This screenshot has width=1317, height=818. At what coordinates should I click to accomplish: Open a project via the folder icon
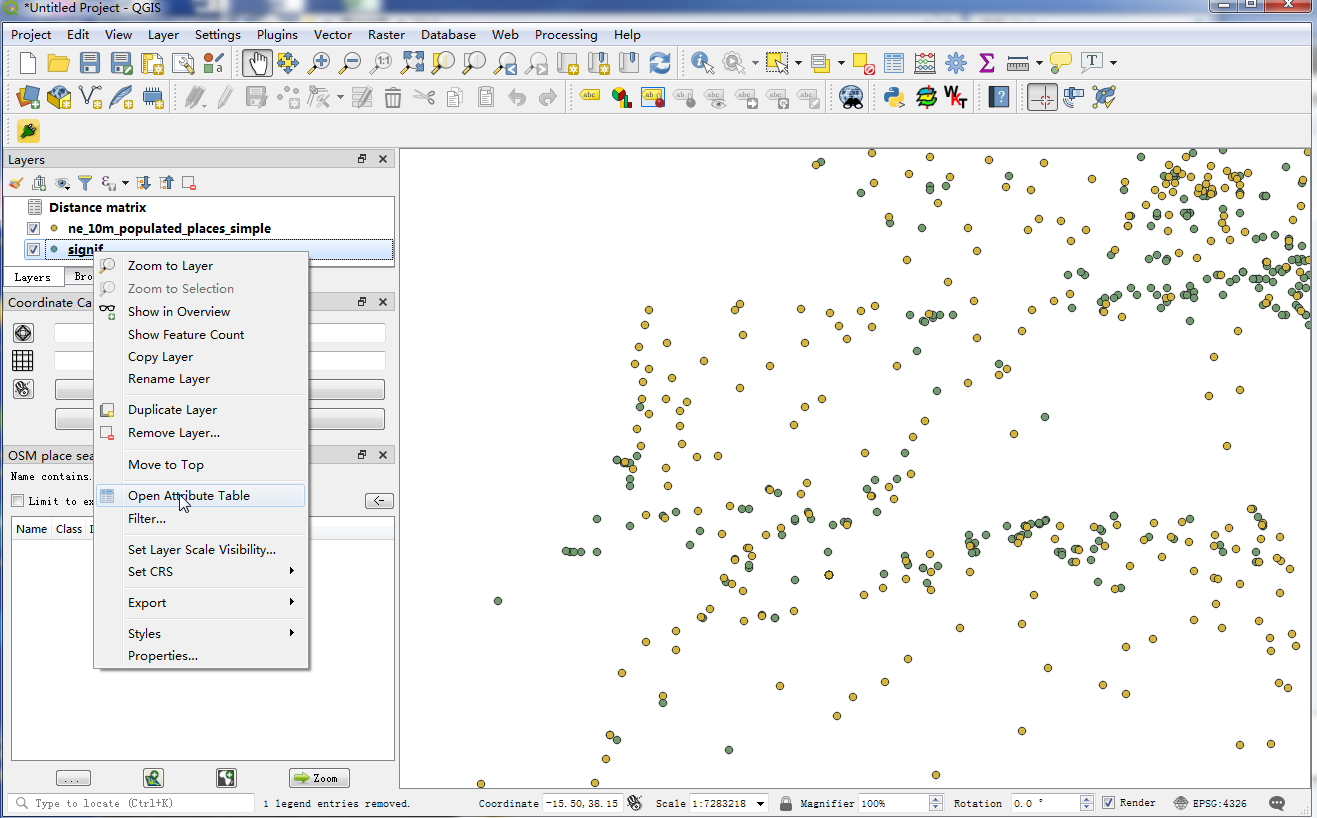[x=58, y=63]
